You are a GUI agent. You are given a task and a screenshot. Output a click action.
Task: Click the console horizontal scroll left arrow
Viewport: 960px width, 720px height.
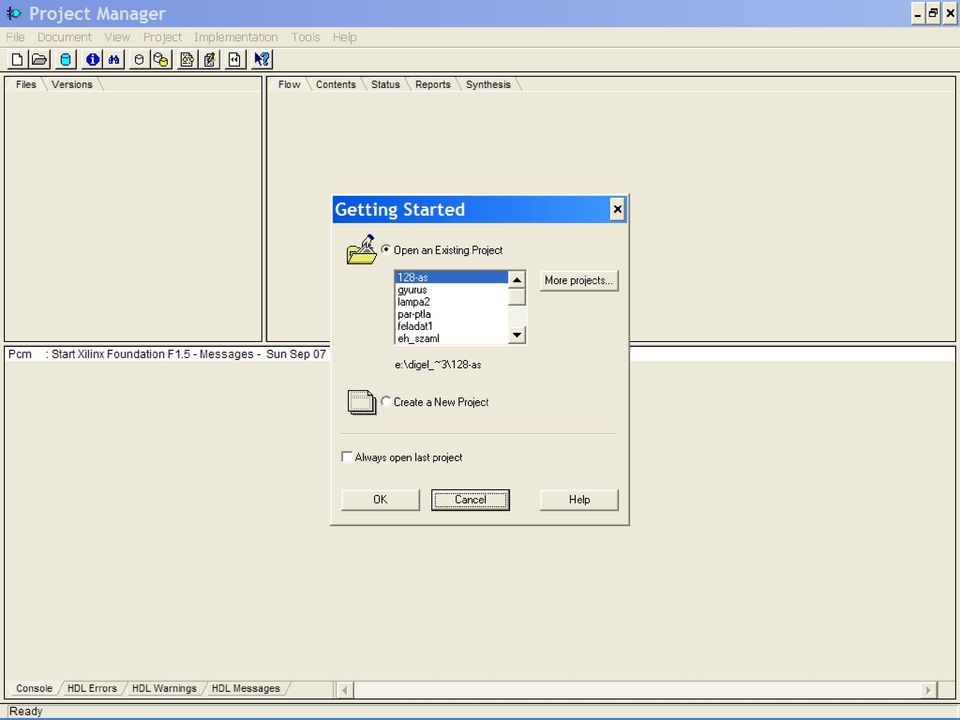[x=345, y=690]
